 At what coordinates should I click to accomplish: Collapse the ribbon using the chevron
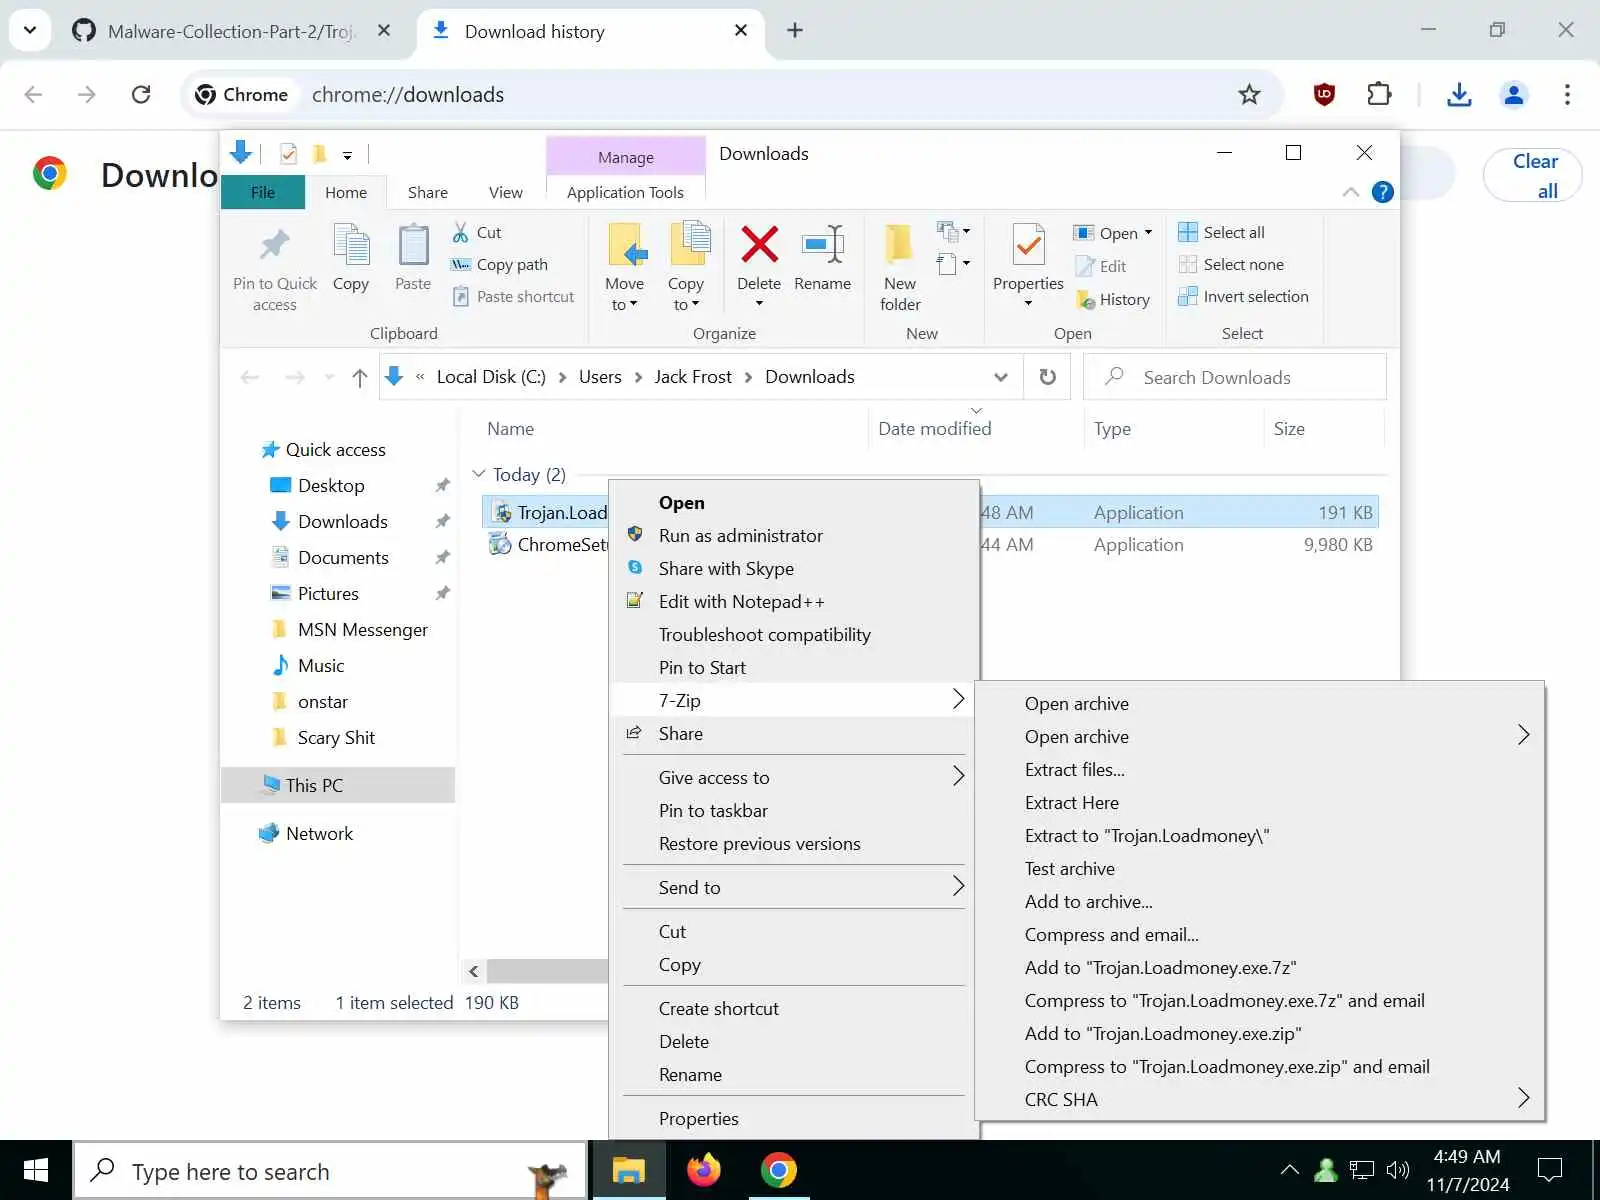point(1351,192)
